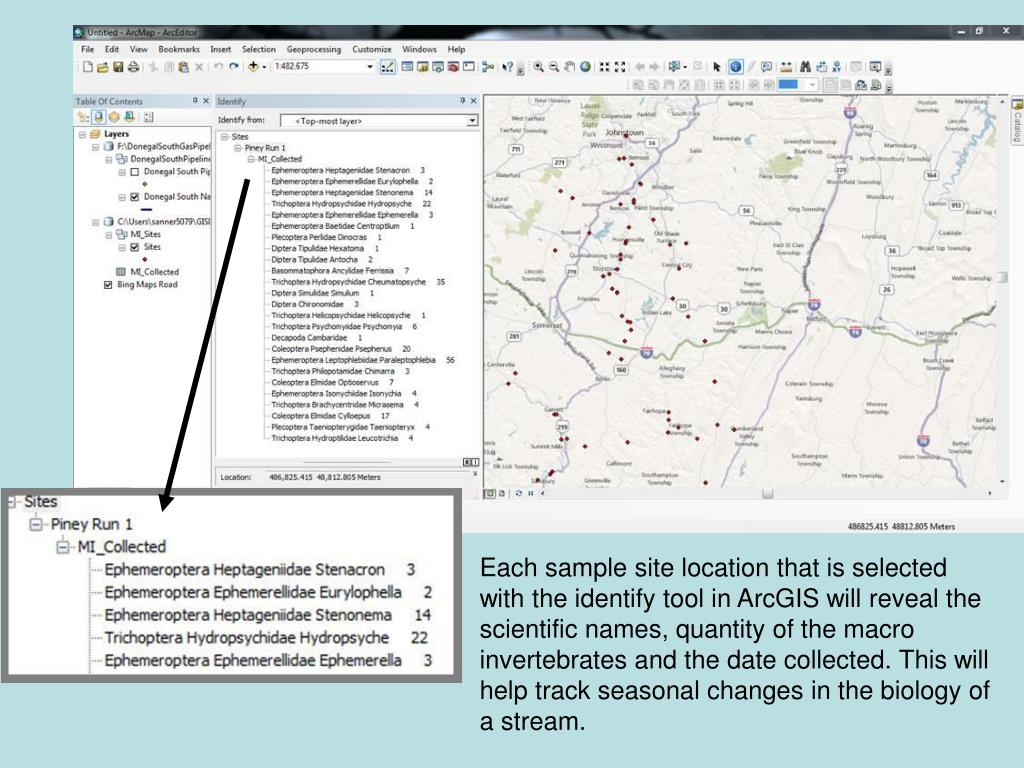Collapse the Layers group in Table Of Contents
Screen dimensions: 1024x768
click(82, 134)
